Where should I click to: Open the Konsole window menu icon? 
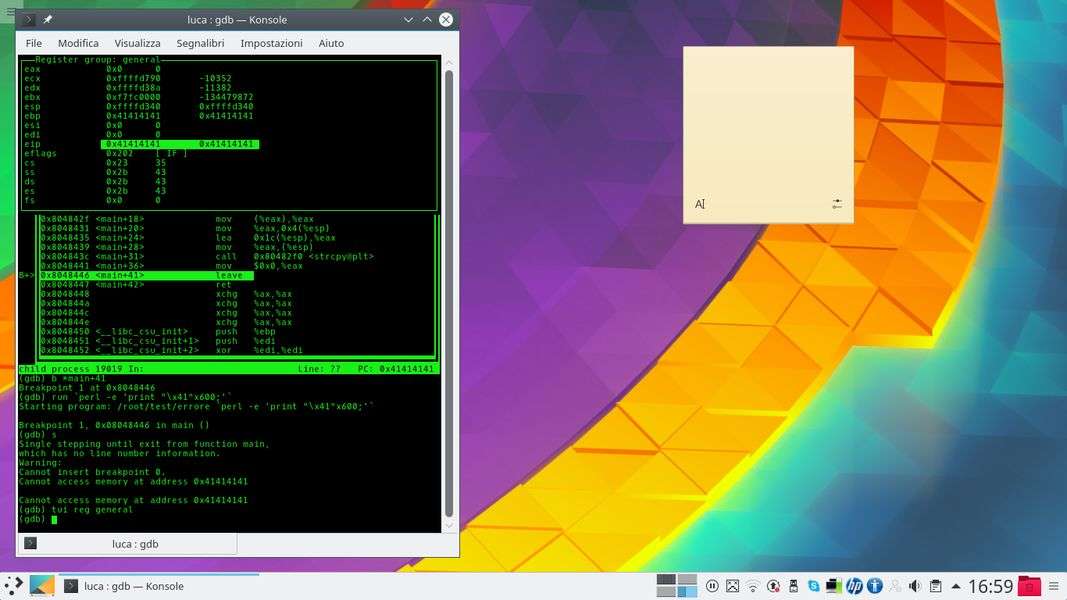coord(29,20)
